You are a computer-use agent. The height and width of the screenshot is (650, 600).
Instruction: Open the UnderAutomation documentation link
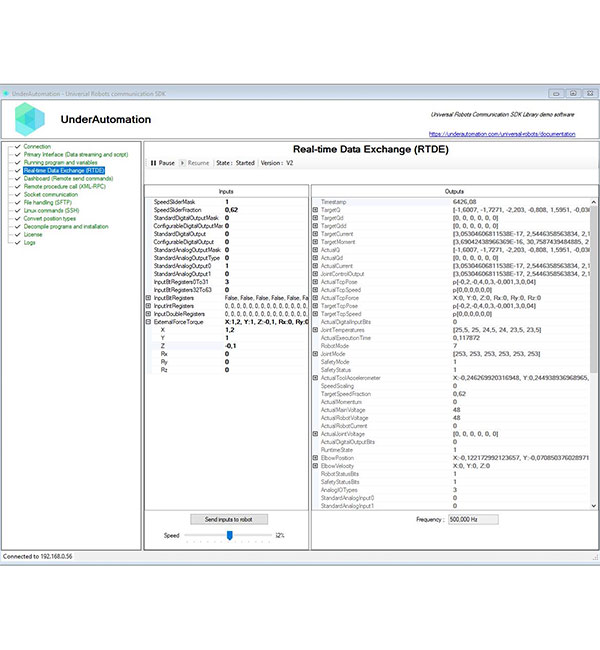pos(502,134)
